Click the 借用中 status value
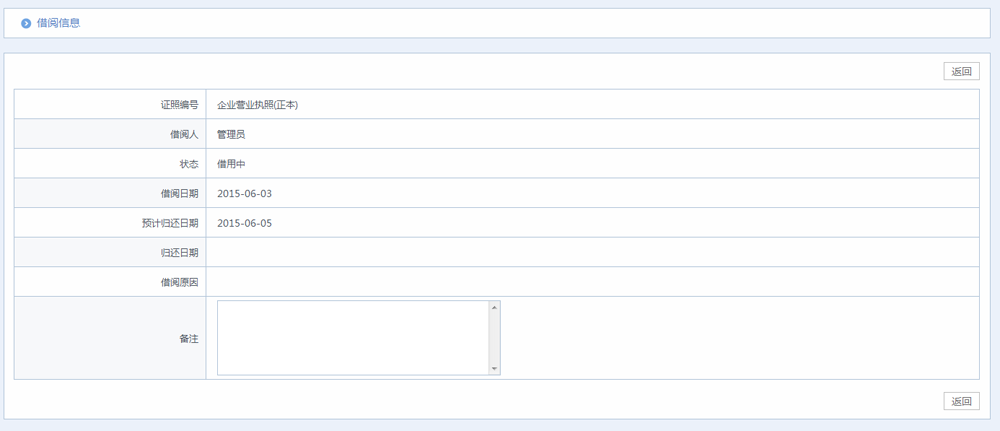The height and width of the screenshot is (431, 1000). pos(231,164)
